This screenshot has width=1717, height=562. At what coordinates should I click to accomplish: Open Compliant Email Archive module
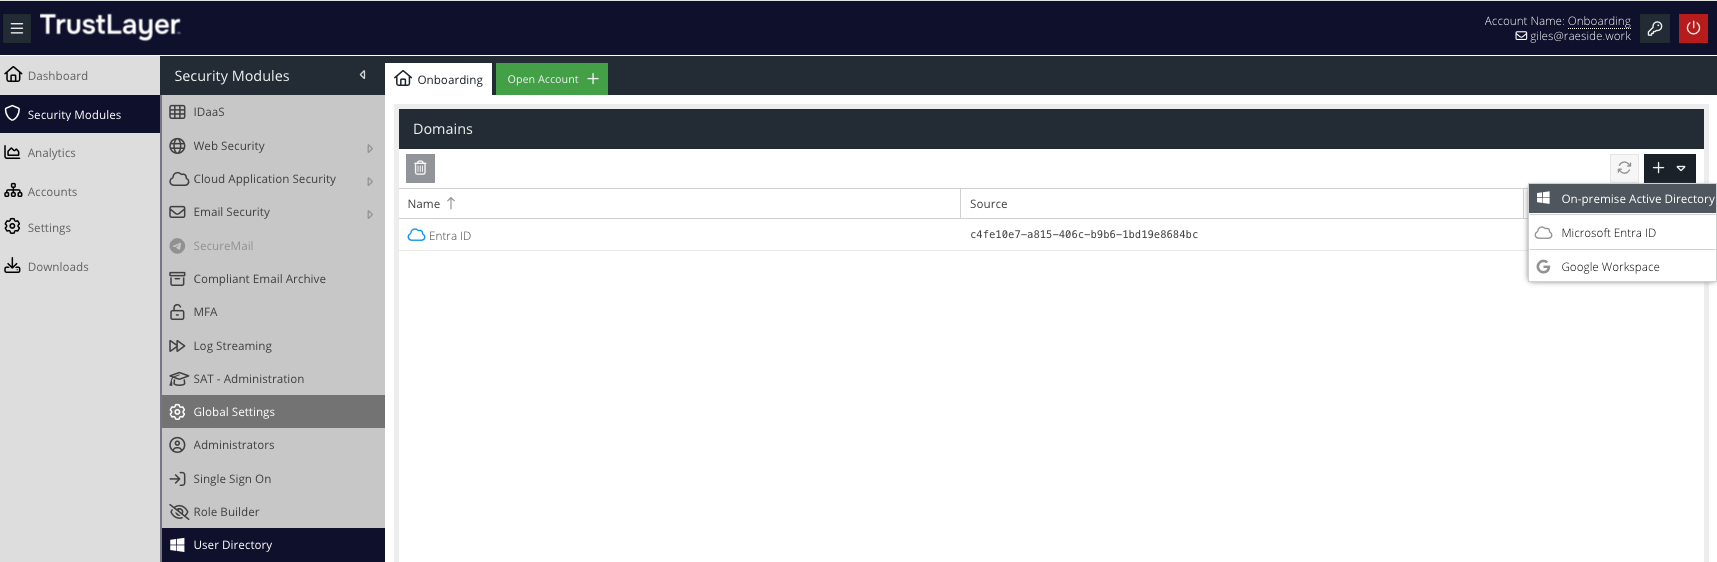click(x=273, y=279)
